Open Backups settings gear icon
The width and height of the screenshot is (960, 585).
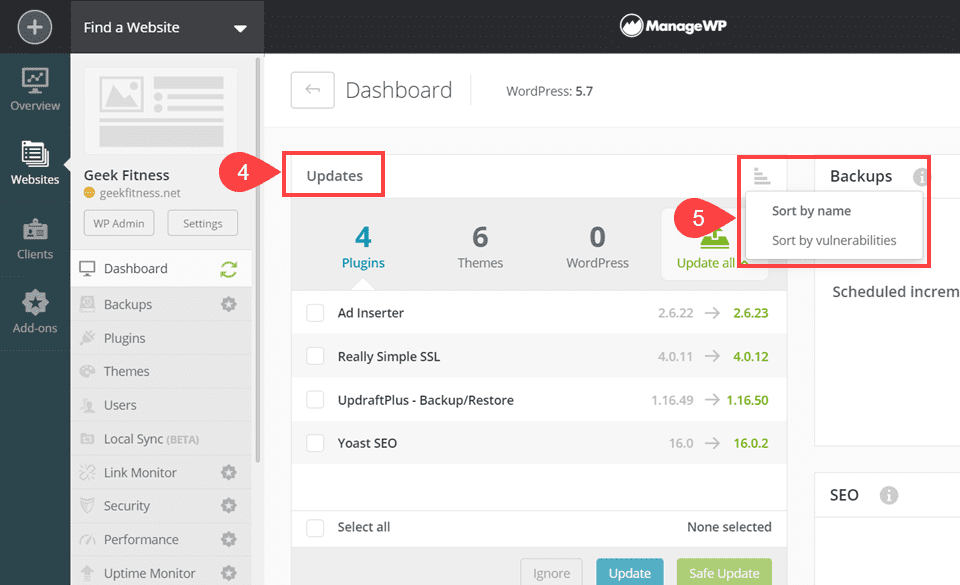[x=228, y=304]
